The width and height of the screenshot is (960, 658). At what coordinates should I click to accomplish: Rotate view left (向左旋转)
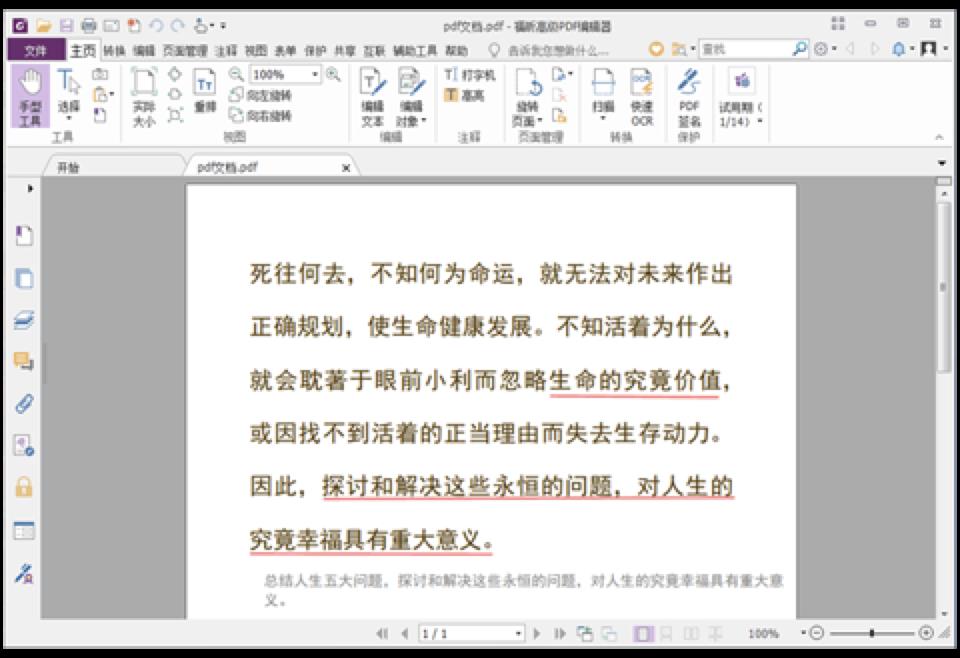[x=260, y=95]
